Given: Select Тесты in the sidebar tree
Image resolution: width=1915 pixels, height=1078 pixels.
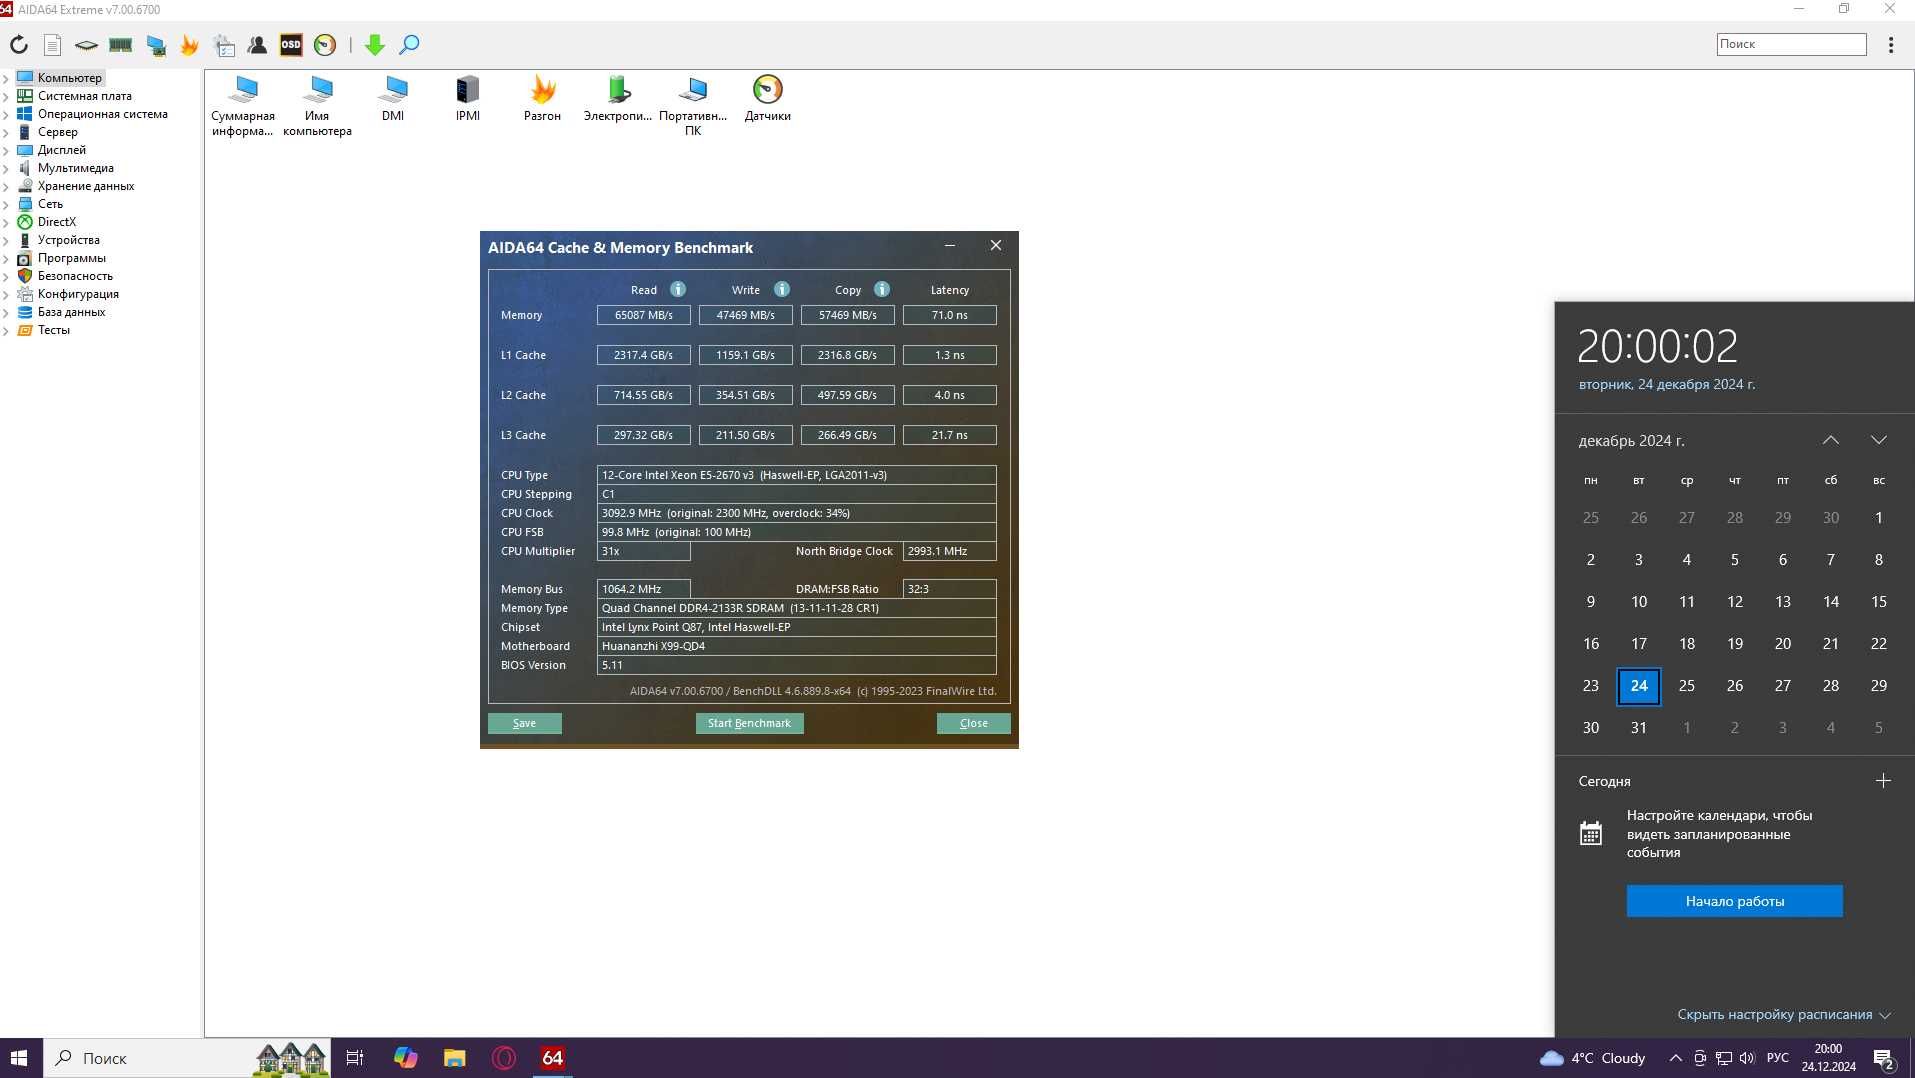Looking at the screenshot, I should pyautogui.click(x=54, y=330).
